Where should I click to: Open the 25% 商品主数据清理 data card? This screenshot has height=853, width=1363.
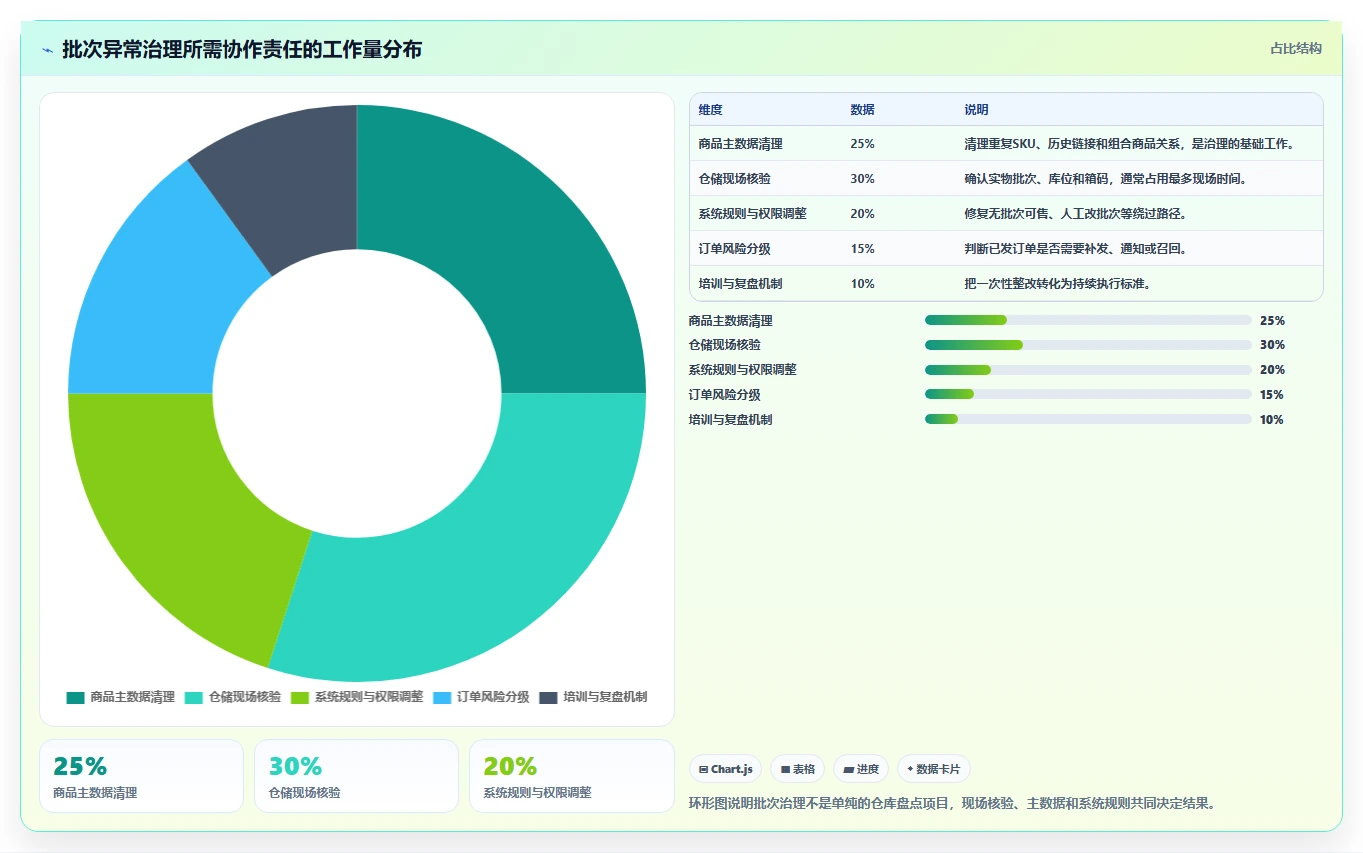[141, 776]
